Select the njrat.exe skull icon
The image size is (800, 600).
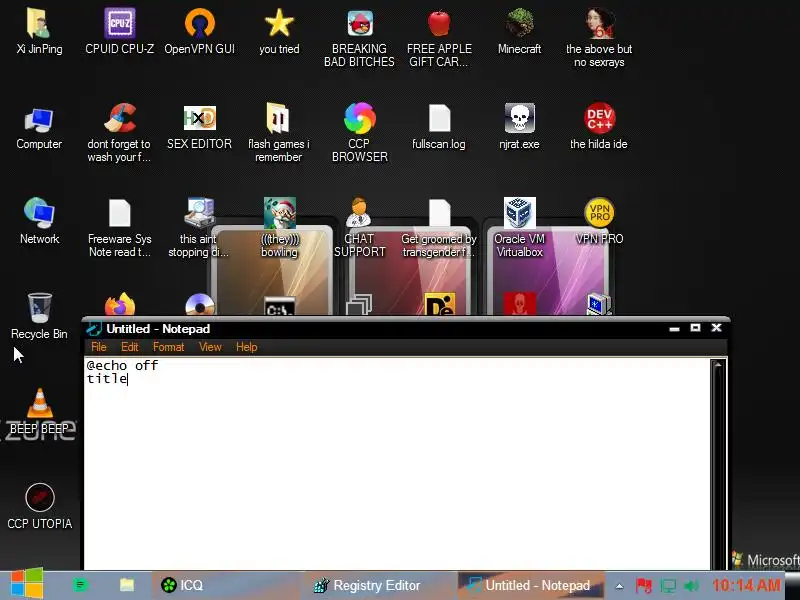click(519, 118)
